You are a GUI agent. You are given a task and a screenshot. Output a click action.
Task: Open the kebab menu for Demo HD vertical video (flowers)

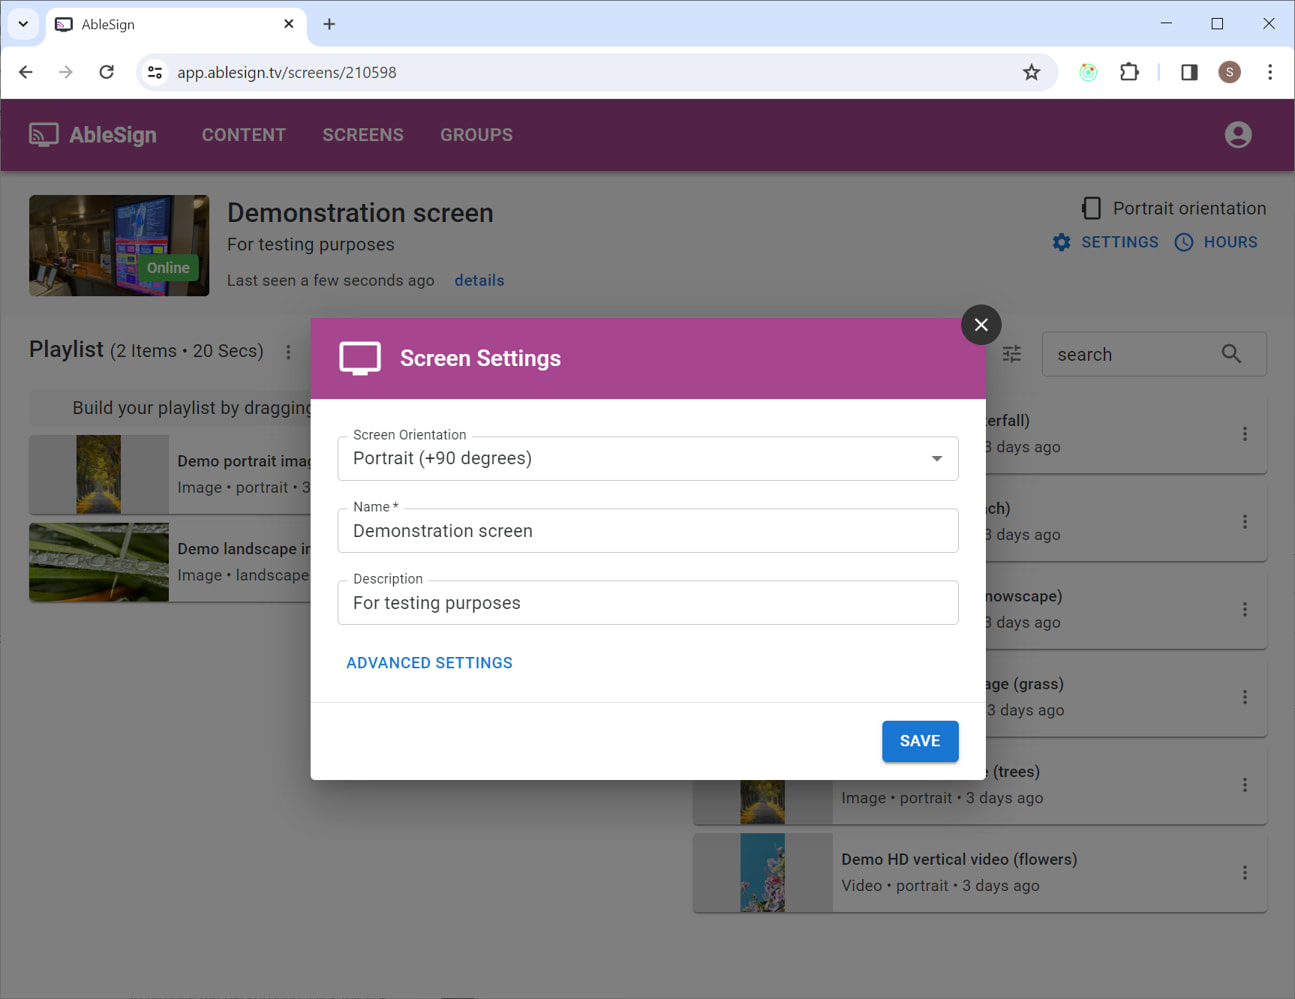point(1245,872)
